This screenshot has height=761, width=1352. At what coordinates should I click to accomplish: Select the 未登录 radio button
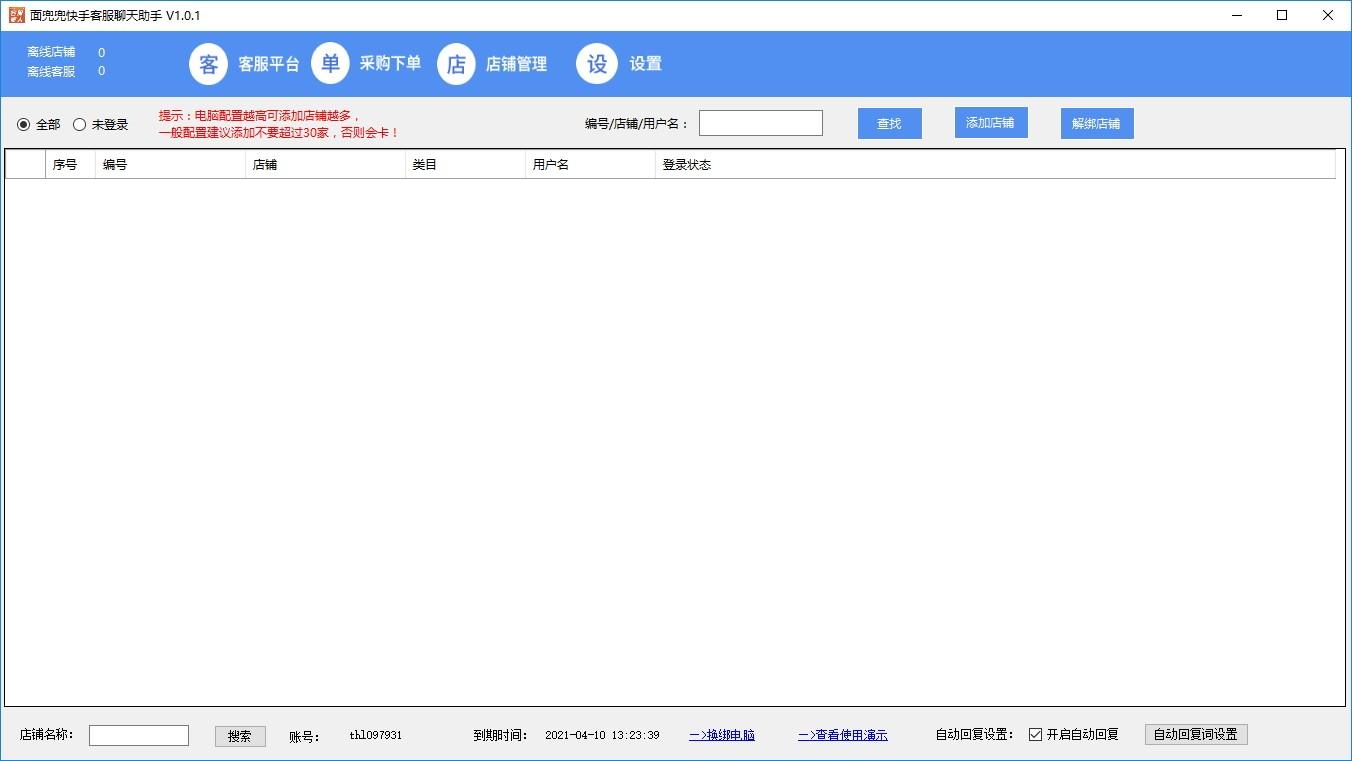(80, 125)
